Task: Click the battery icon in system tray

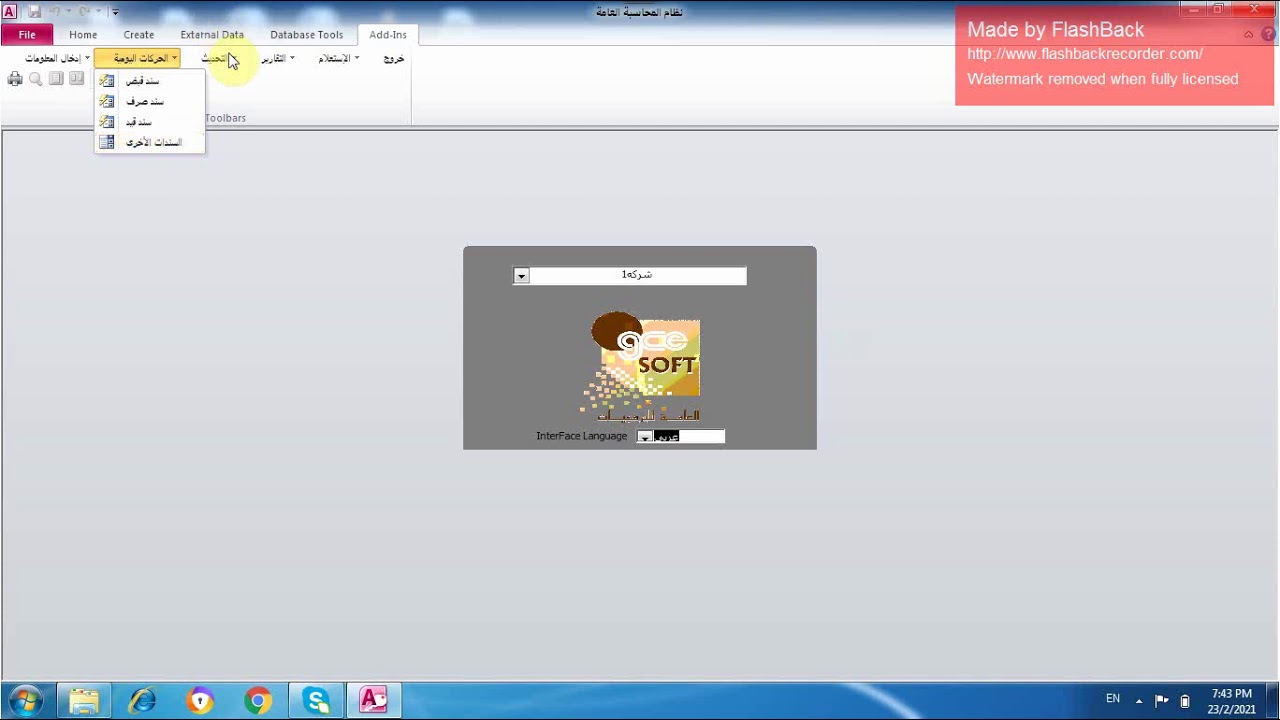Action: point(1185,701)
